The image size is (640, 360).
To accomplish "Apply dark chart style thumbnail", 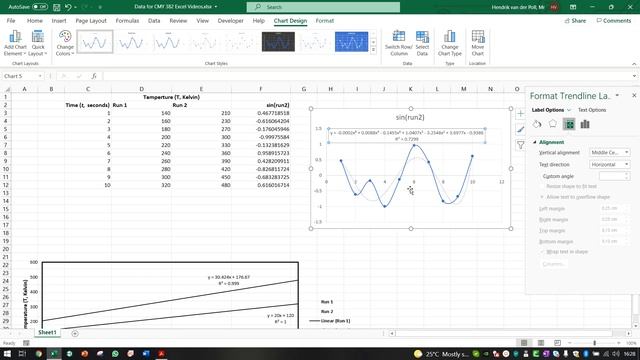I will click(278, 42).
